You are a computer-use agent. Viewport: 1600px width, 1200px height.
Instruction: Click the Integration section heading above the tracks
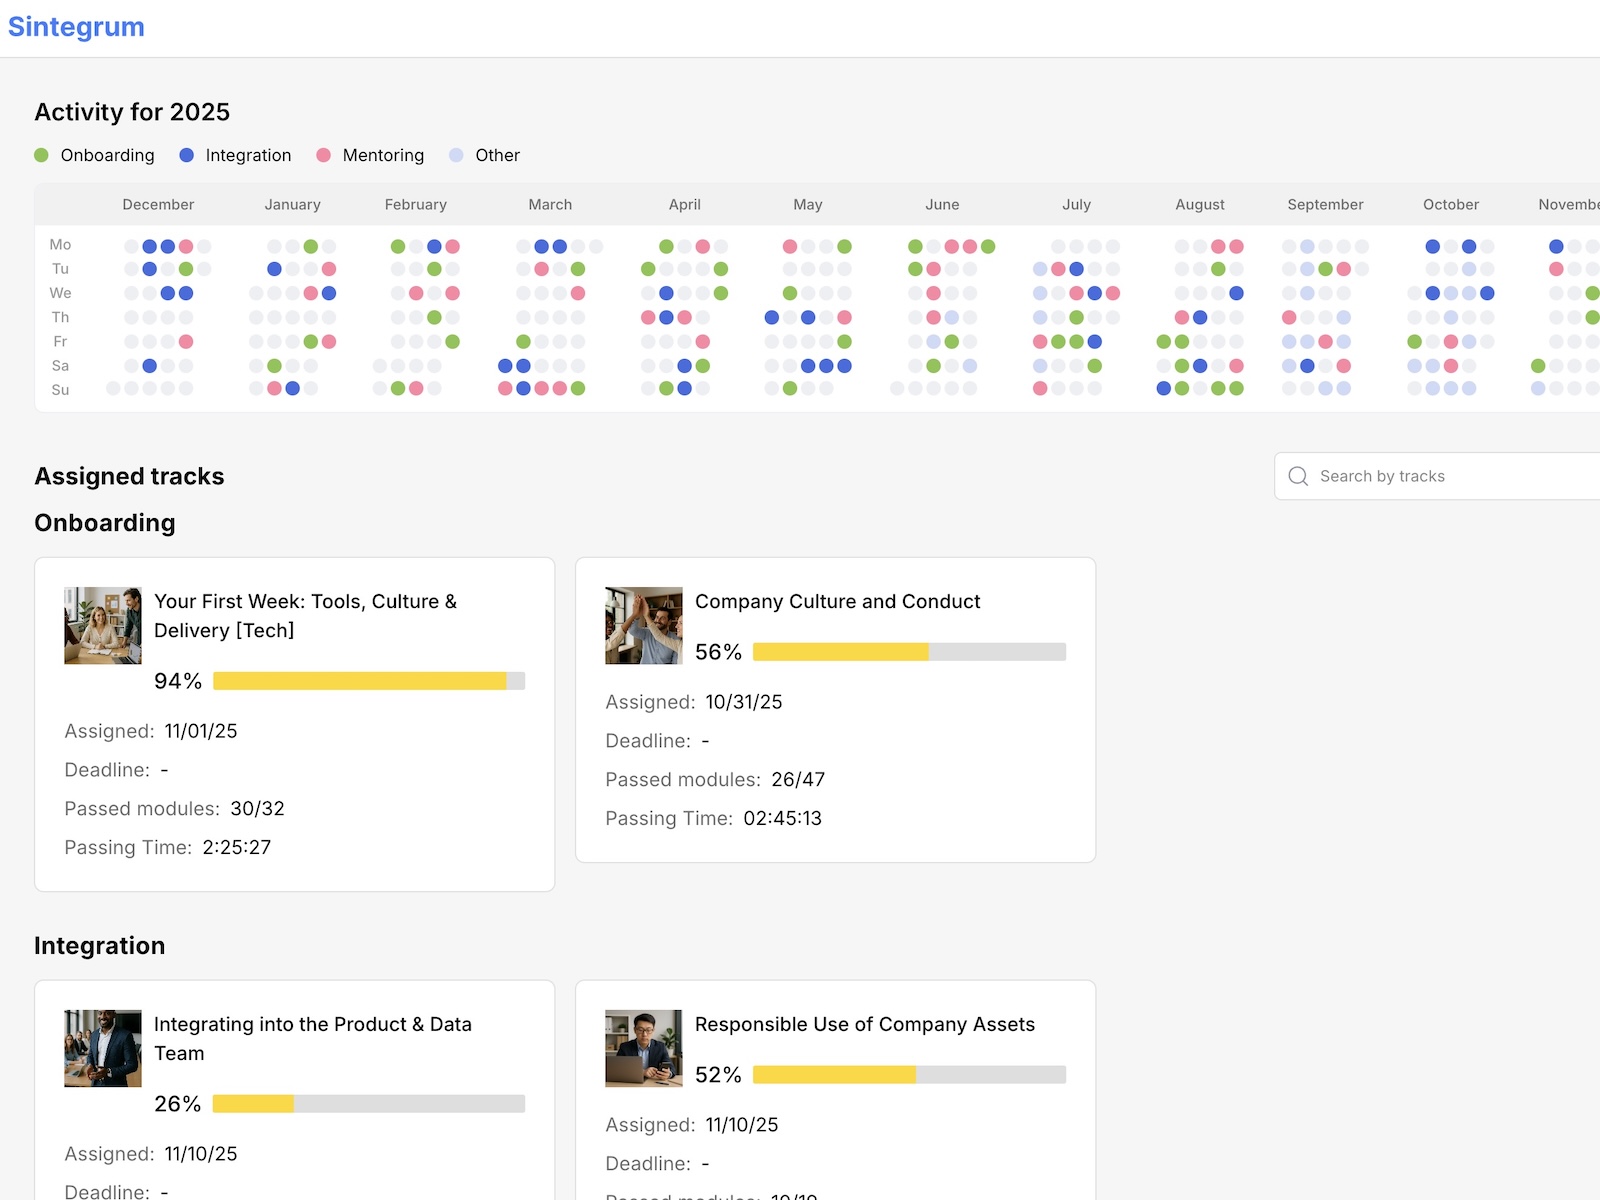point(100,945)
